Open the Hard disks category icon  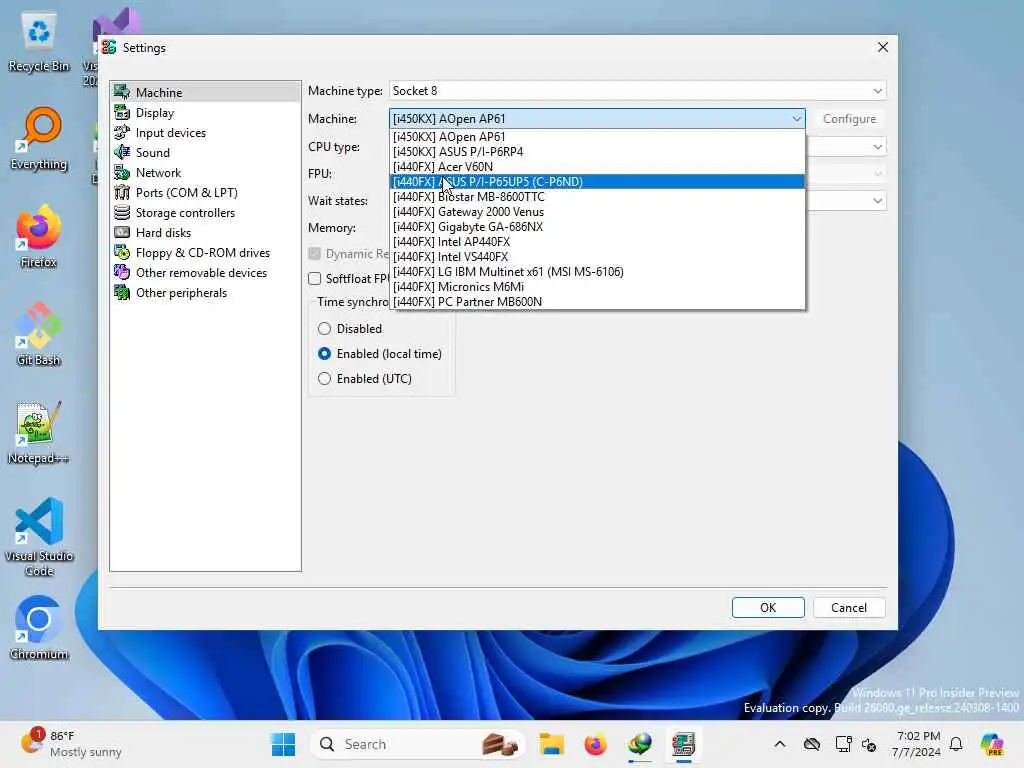(122, 232)
